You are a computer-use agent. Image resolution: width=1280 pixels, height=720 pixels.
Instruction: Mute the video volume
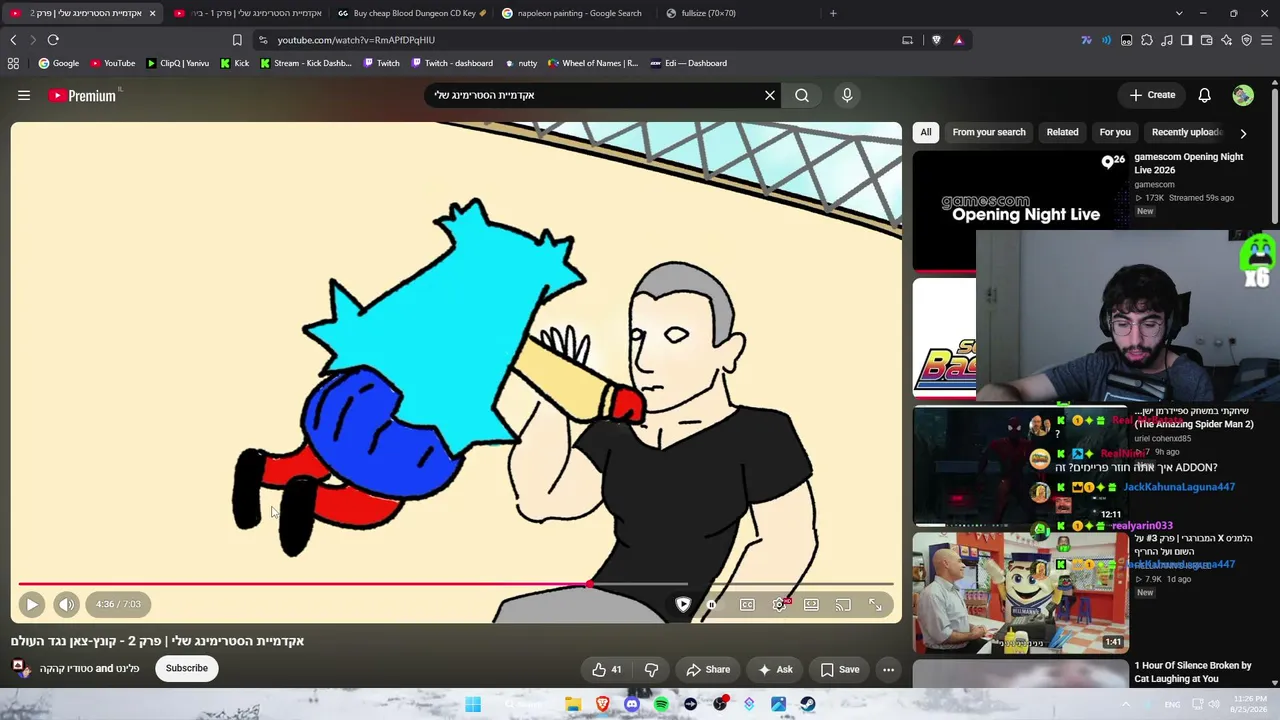[x=66, y=604]
